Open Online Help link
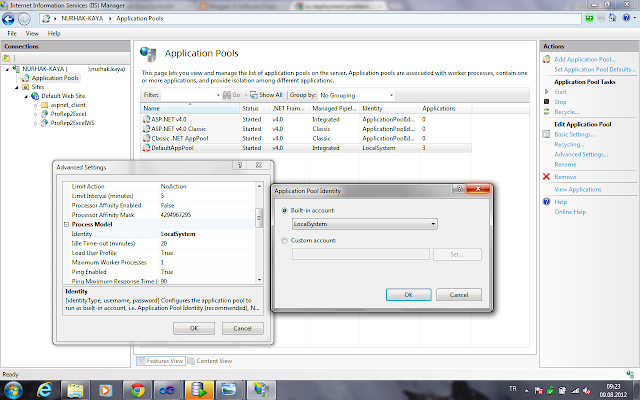 570,212
